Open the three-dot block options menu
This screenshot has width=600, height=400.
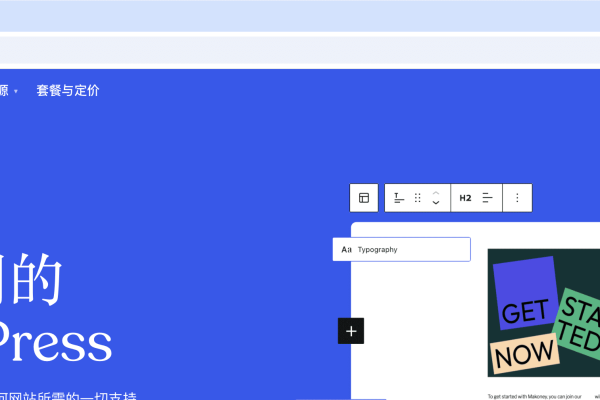tap(517, 198)
